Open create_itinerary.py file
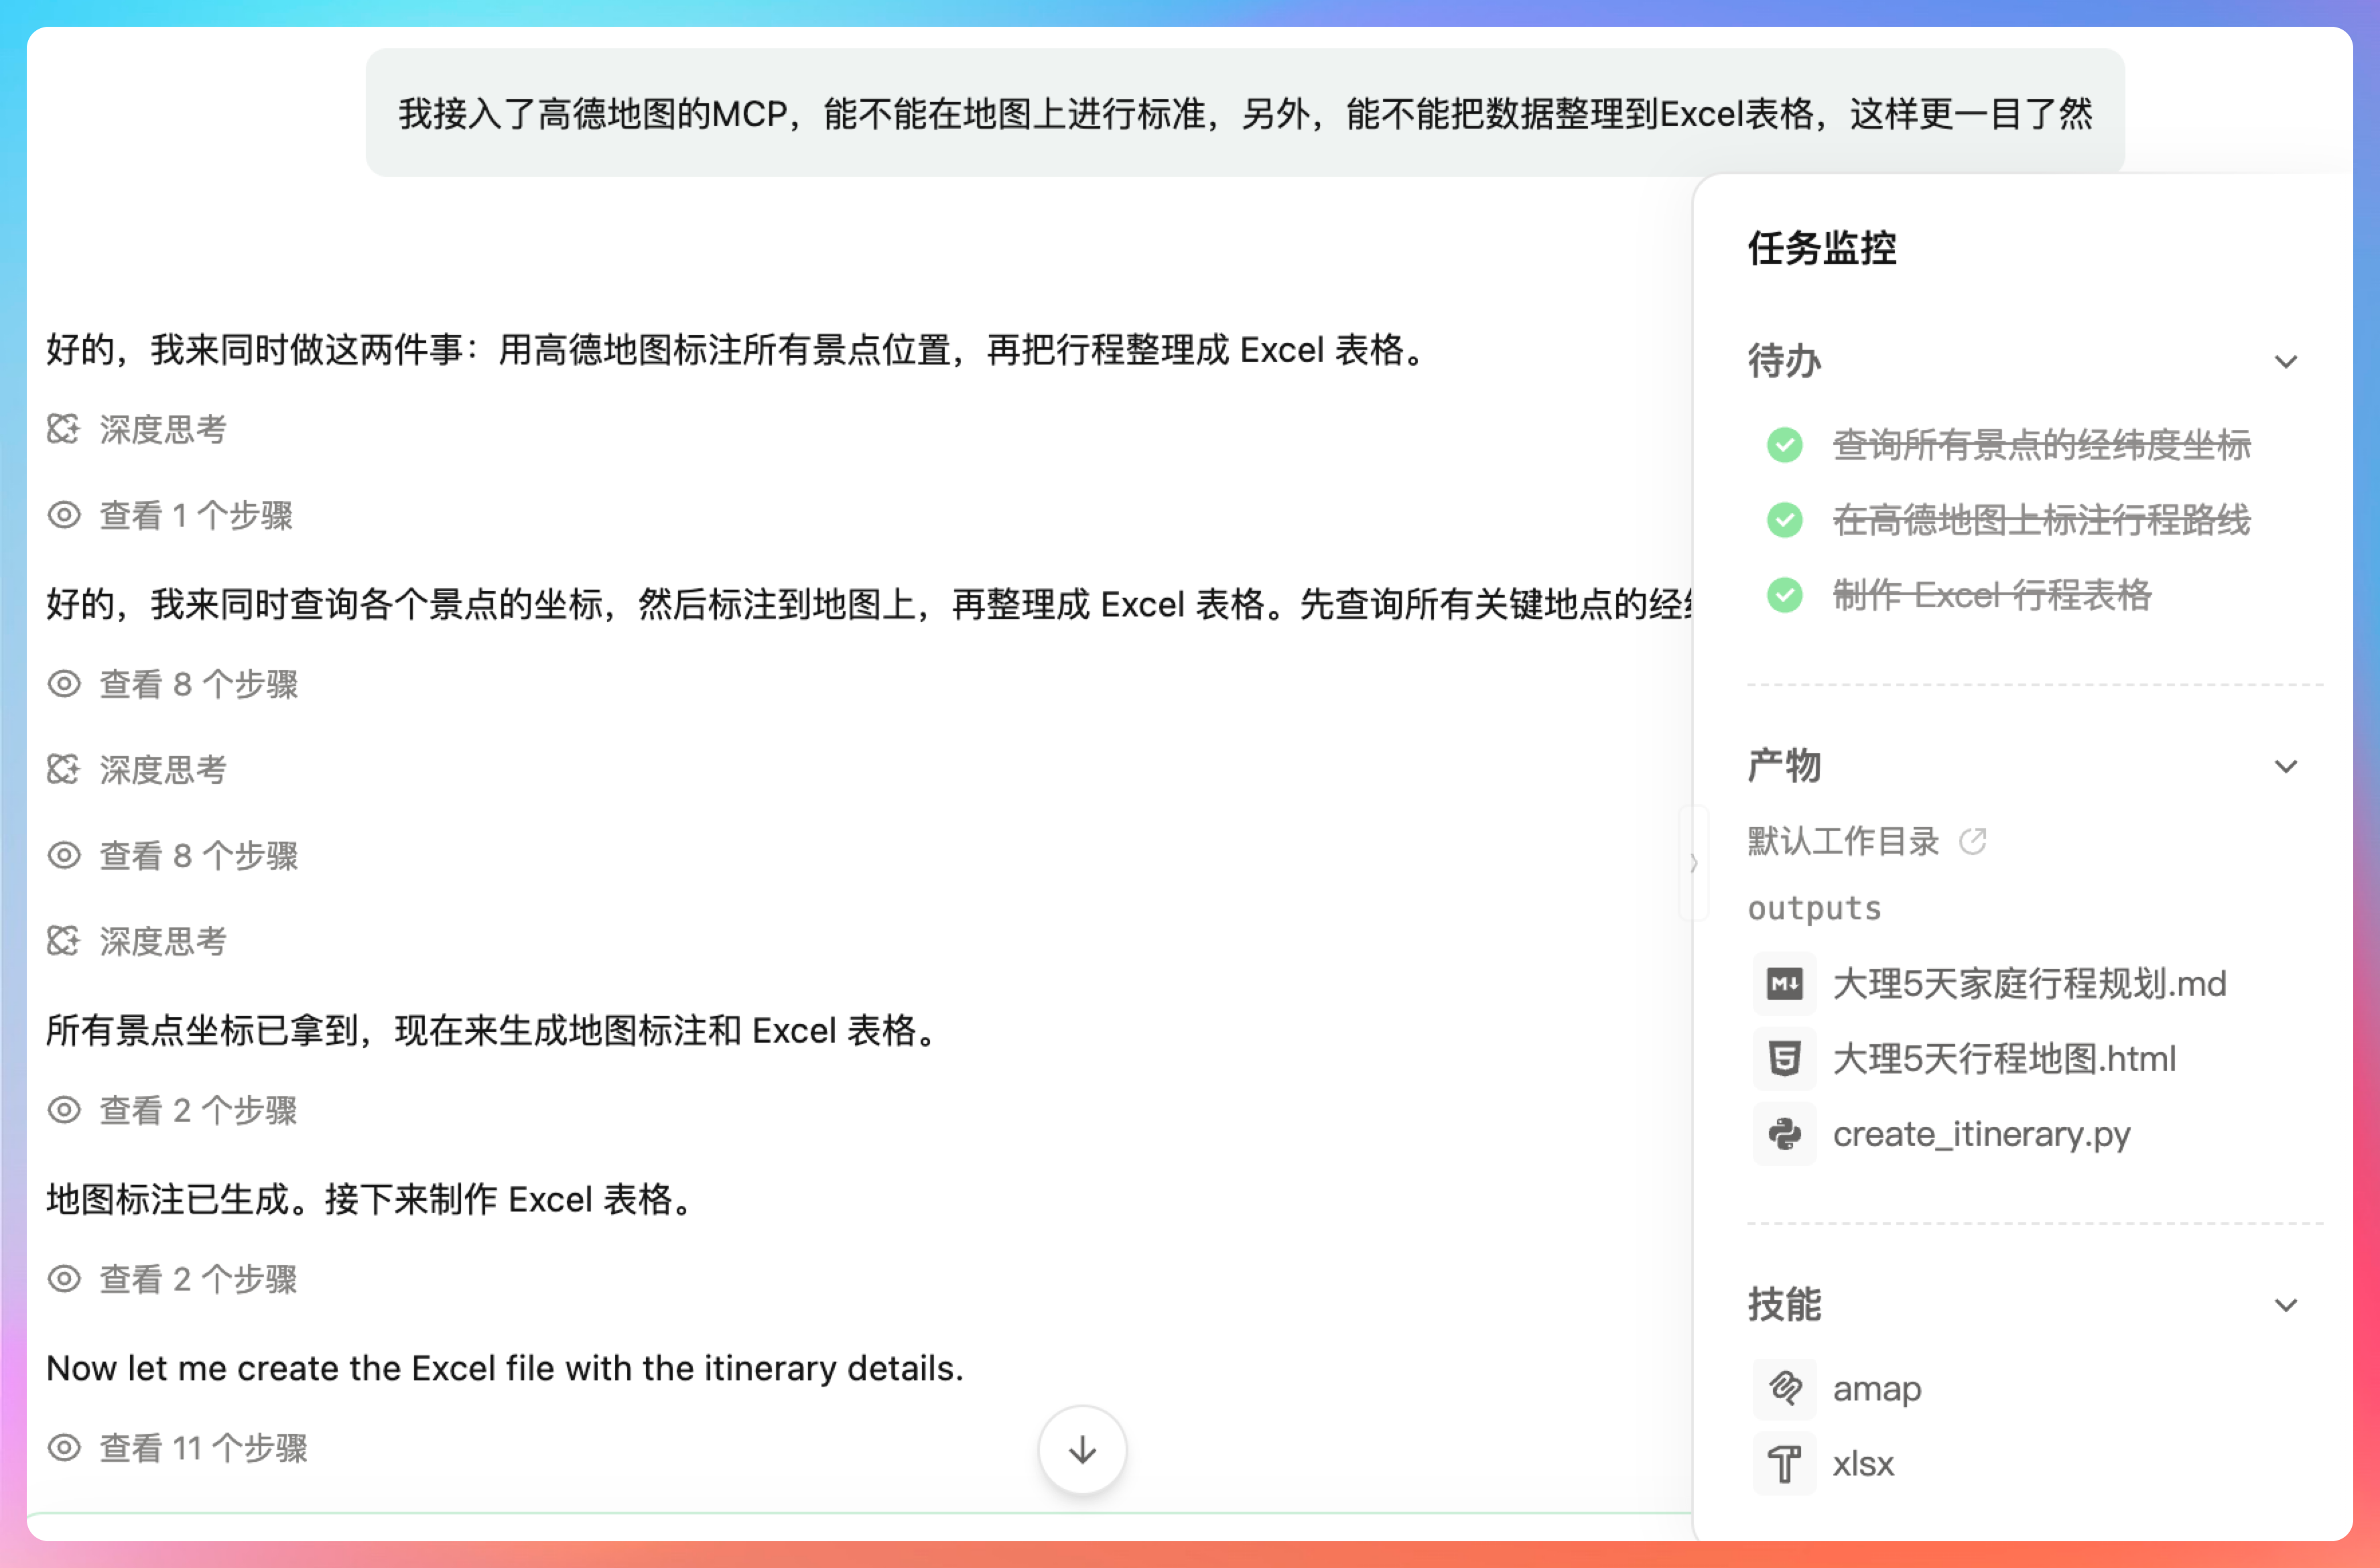Screen dimensions: 2380x1568 1980,1134
